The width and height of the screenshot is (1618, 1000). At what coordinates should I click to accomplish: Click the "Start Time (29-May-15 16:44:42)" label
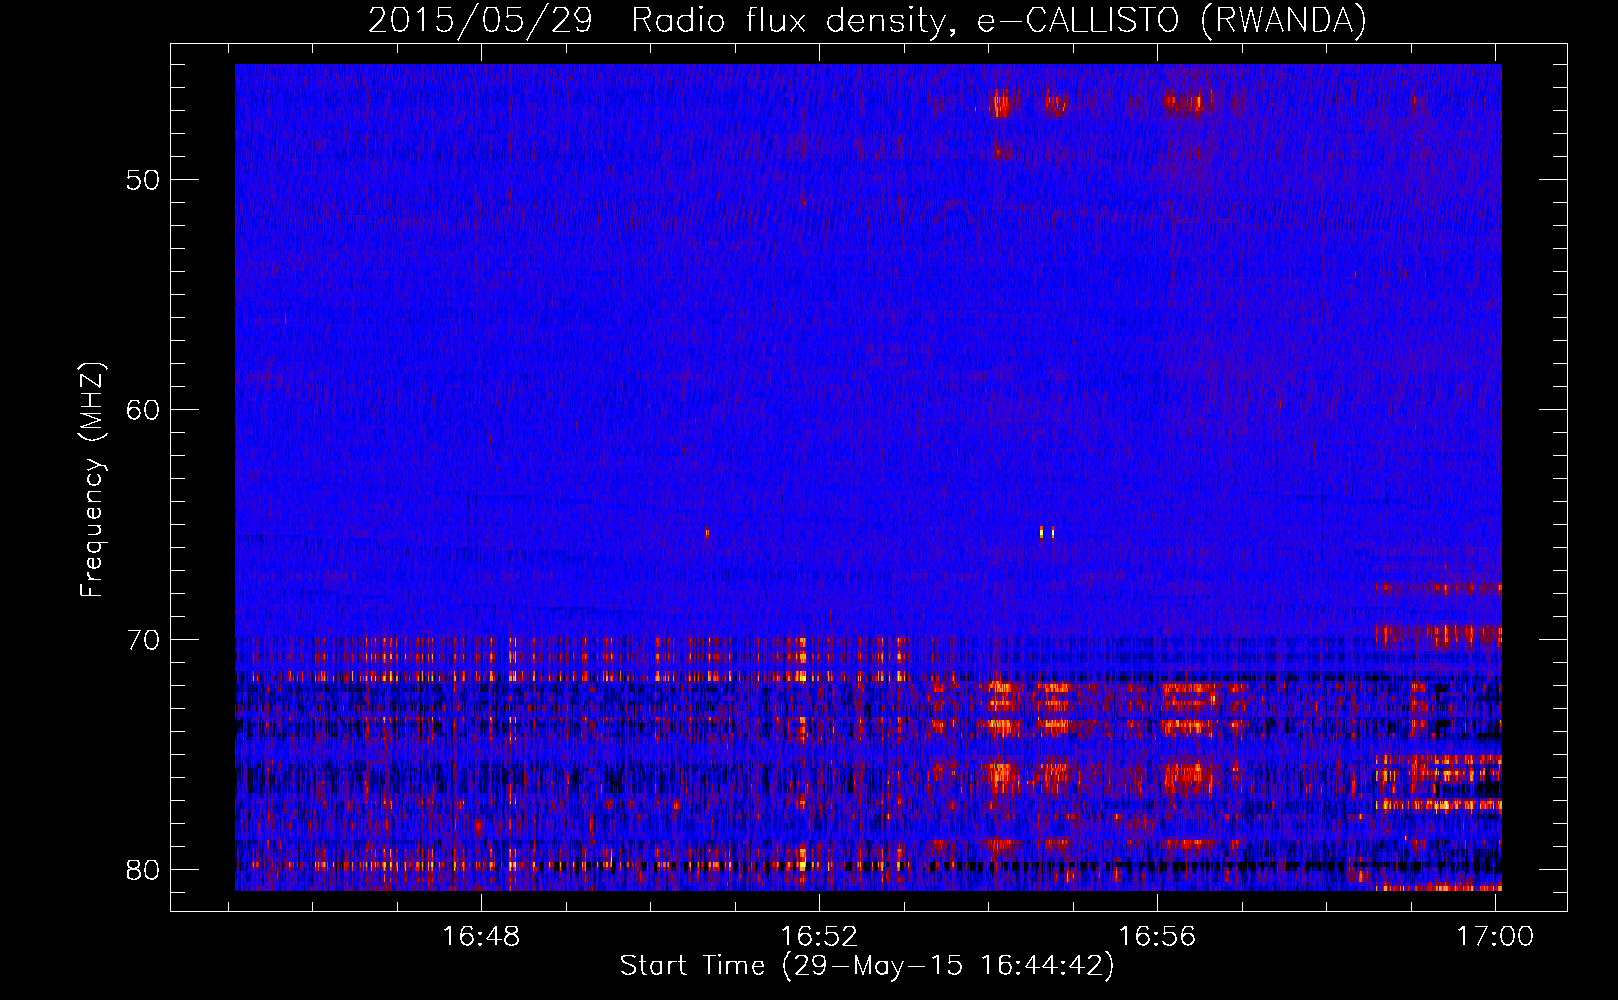pyautogui.click(x=867, y=966)
